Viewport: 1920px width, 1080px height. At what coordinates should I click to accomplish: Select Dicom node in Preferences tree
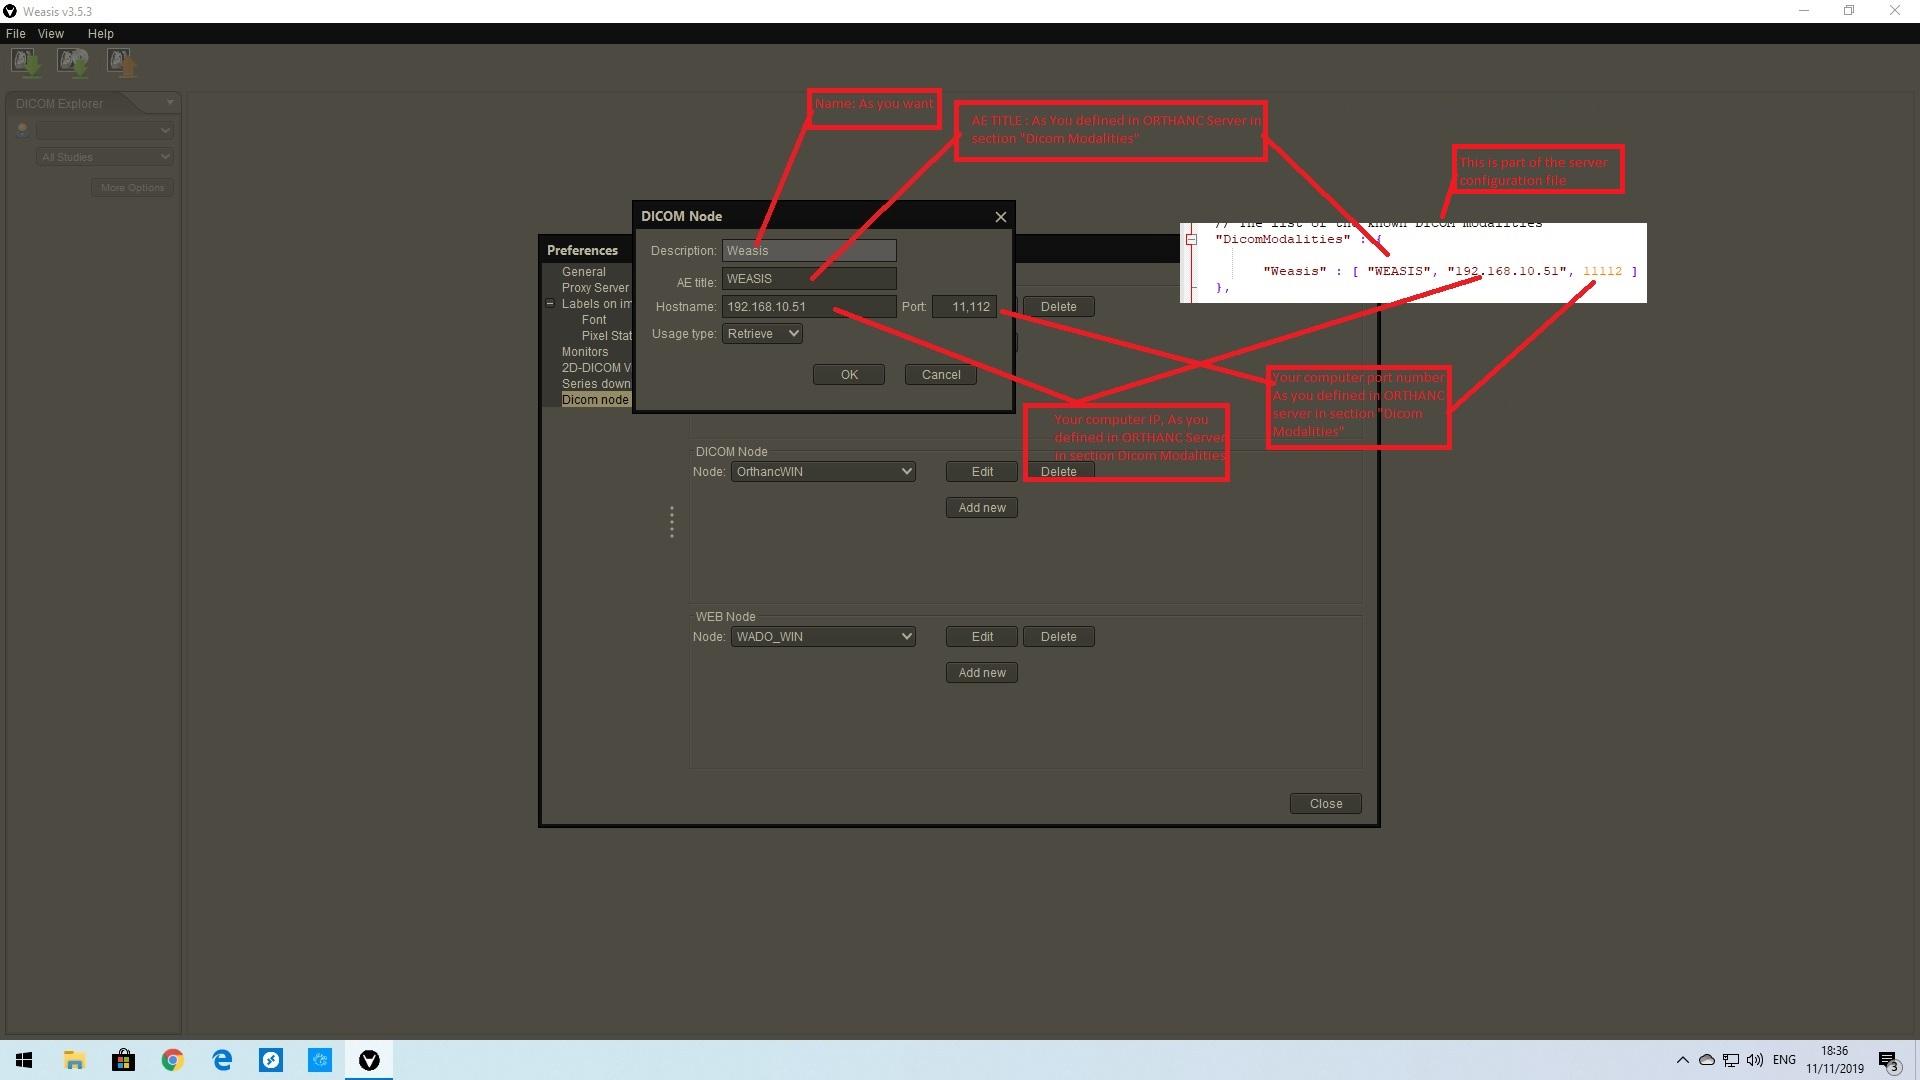(x=595, y=400)
